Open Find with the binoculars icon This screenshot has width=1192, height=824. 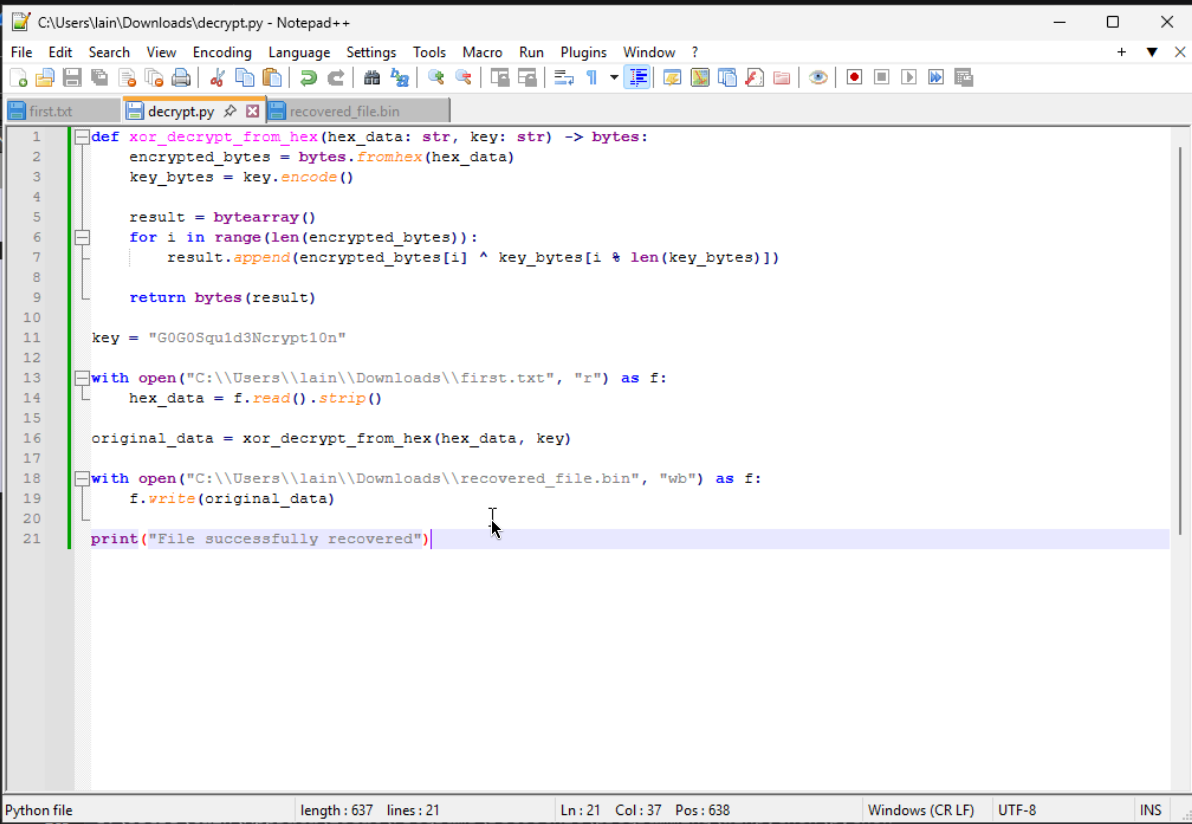[x=372, y=78]
